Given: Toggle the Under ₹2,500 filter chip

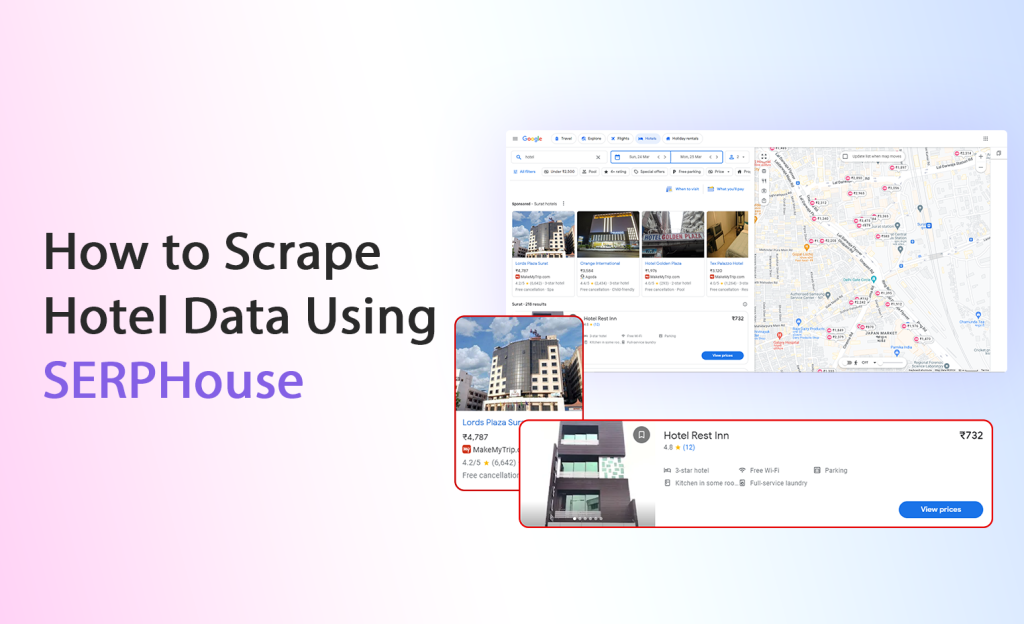Looking at the screenshot, I should [560, 172].
